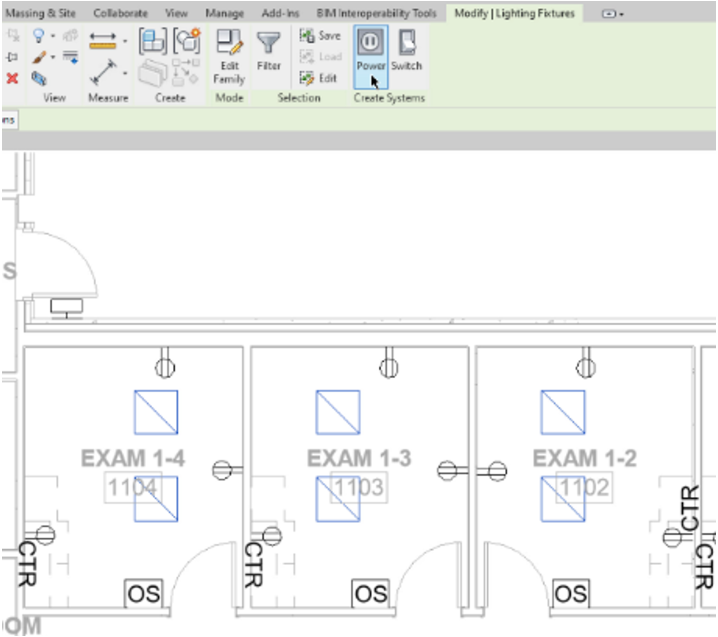Click the red X delete icon
718x637 pixels.
pos(12,77)
